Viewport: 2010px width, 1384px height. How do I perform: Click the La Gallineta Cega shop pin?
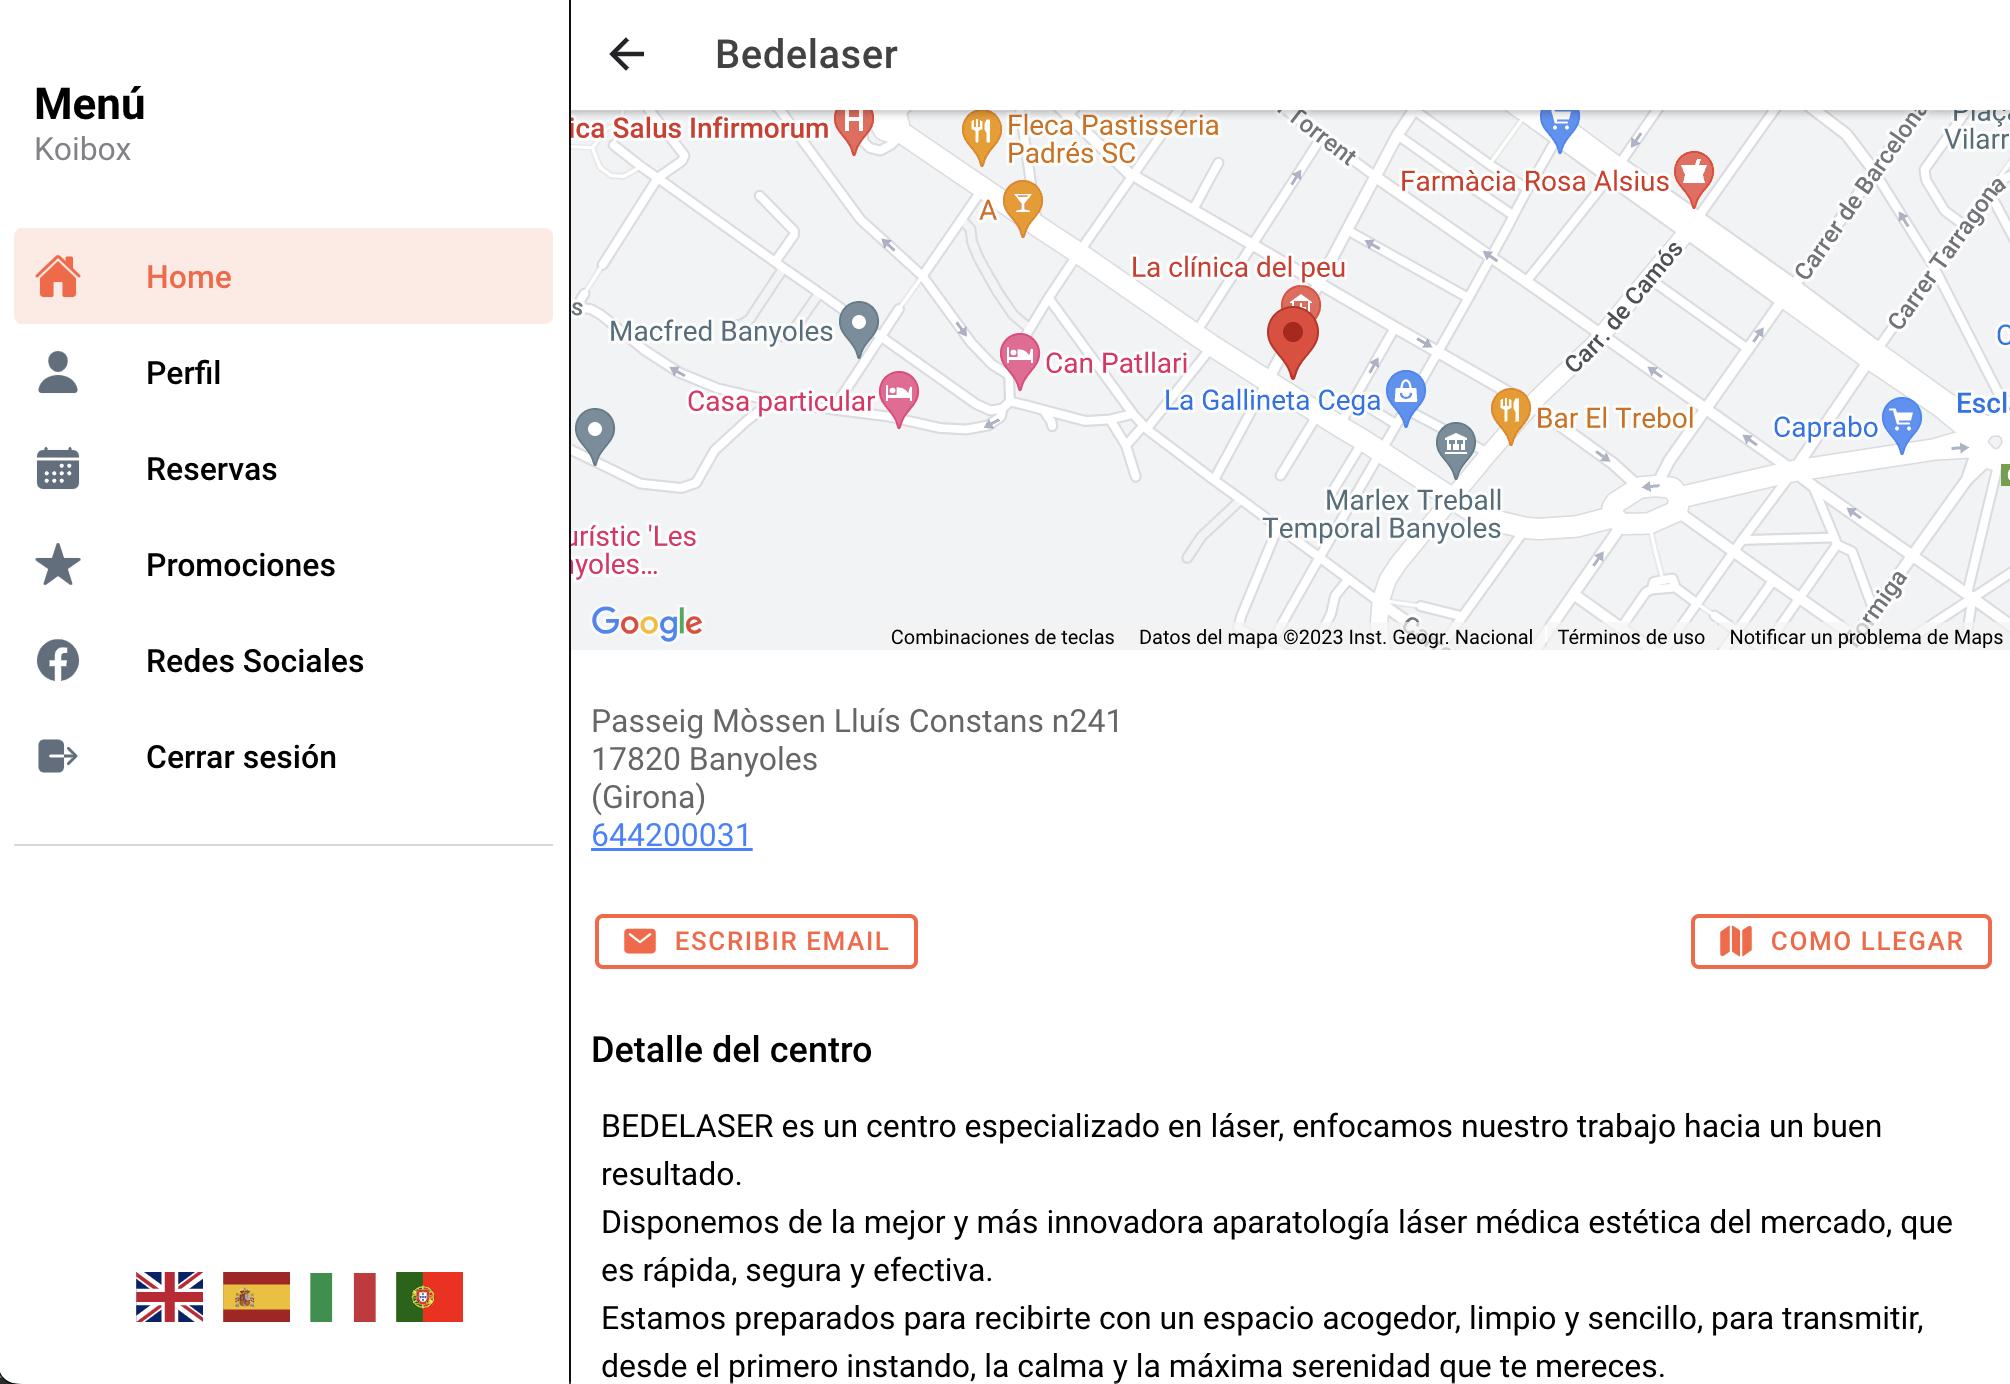point(1406,397)
